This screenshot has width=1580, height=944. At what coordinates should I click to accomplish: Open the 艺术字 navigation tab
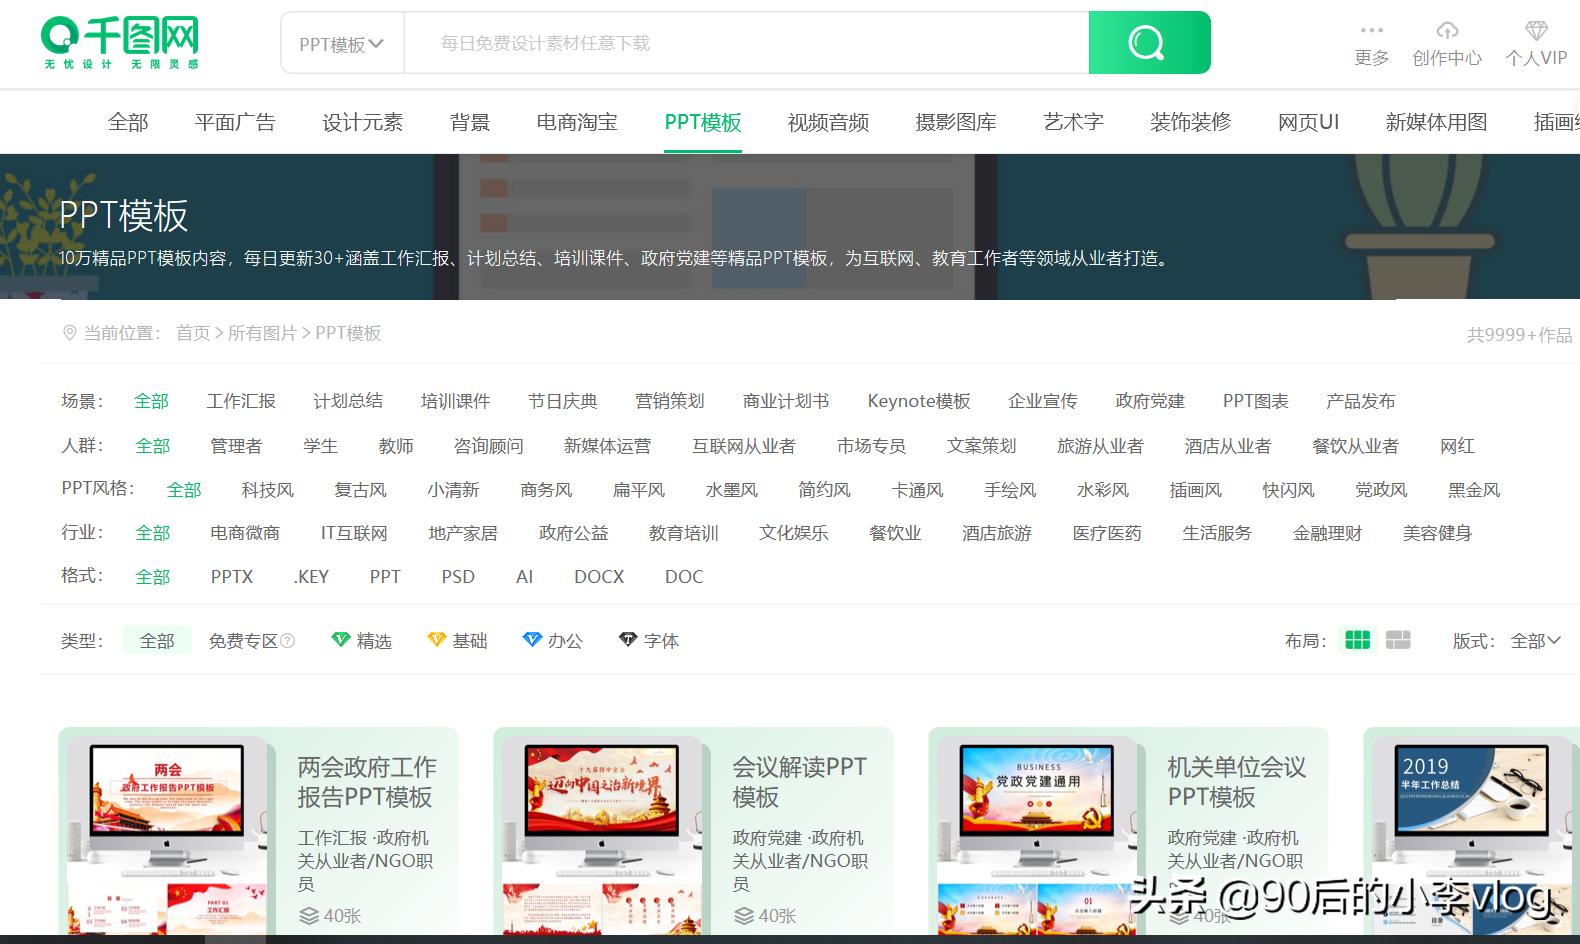point(1073,122)
